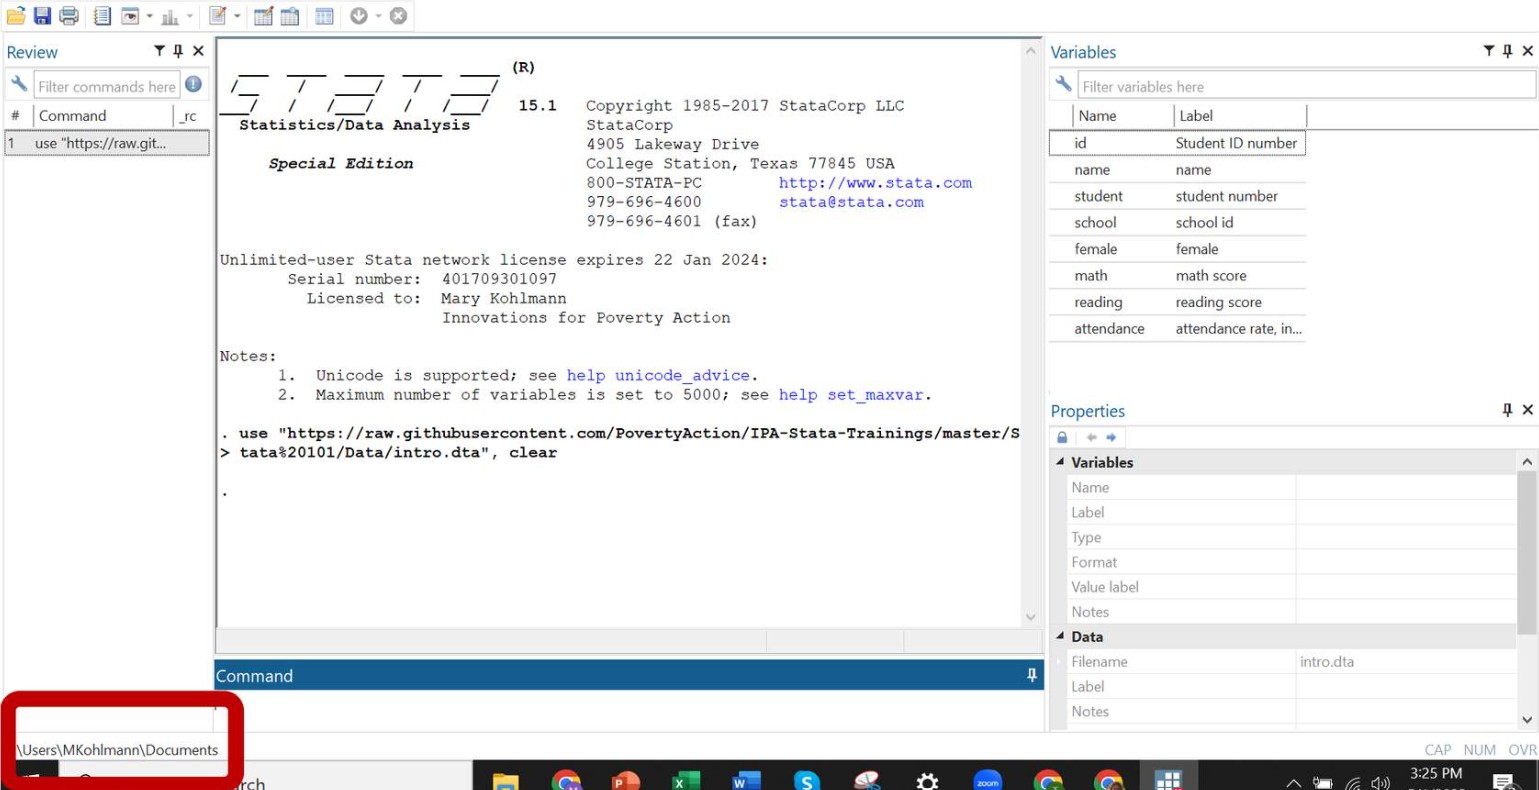Click the Label column header in Variables
This screenshot has width=1539, height=790.
[x=1240, y=116]
